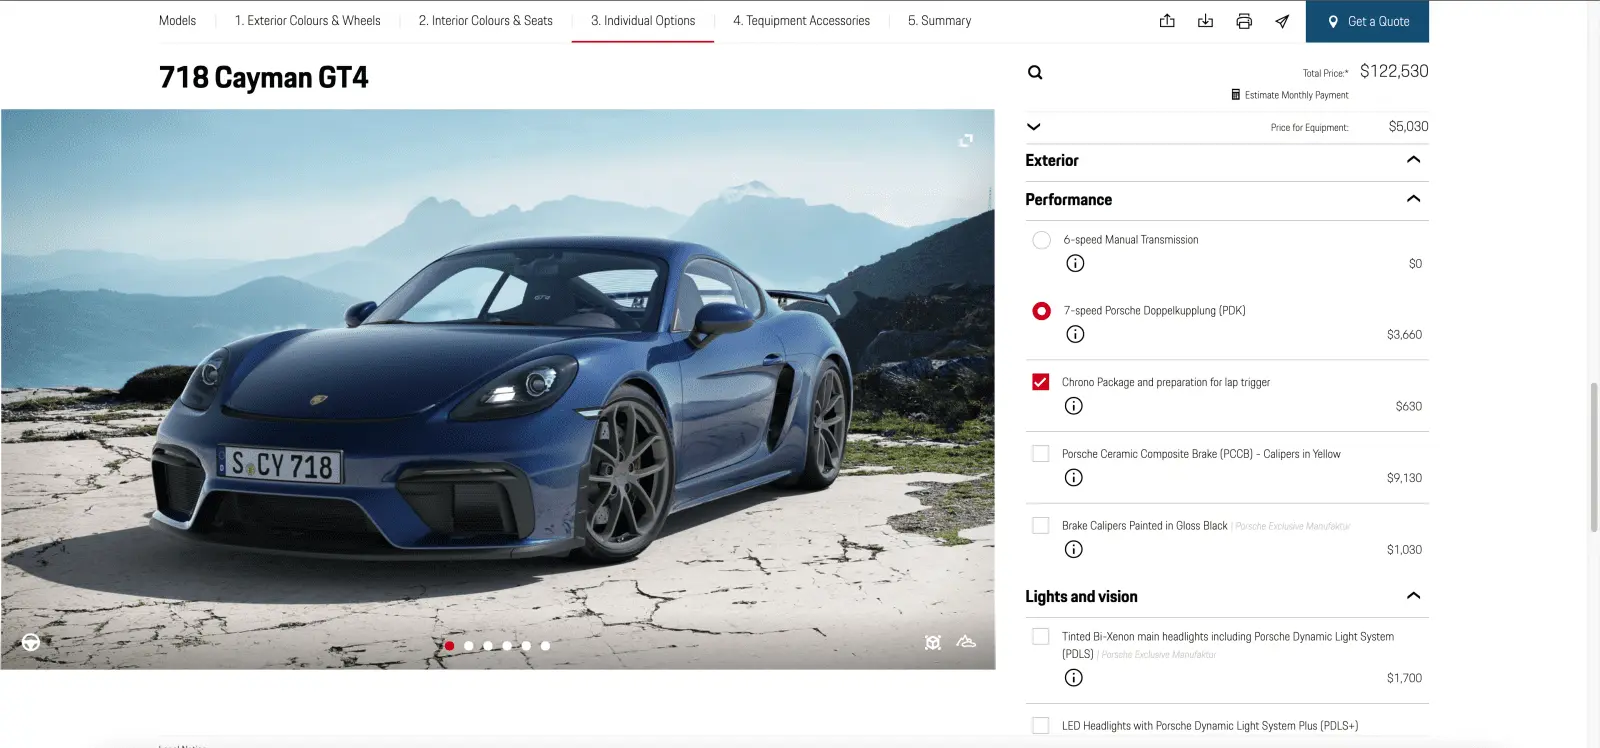Image resolution: width=1600 pixels, height=748 pixels.
Task: Toggle the Exterior section chevron
Action: point(1413,160)
